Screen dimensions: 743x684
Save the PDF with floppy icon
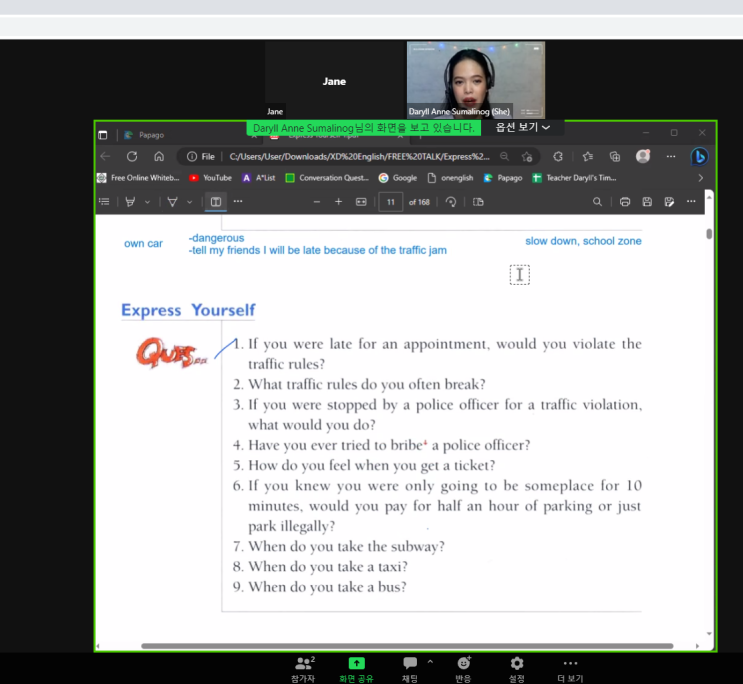tap(647, 202)
